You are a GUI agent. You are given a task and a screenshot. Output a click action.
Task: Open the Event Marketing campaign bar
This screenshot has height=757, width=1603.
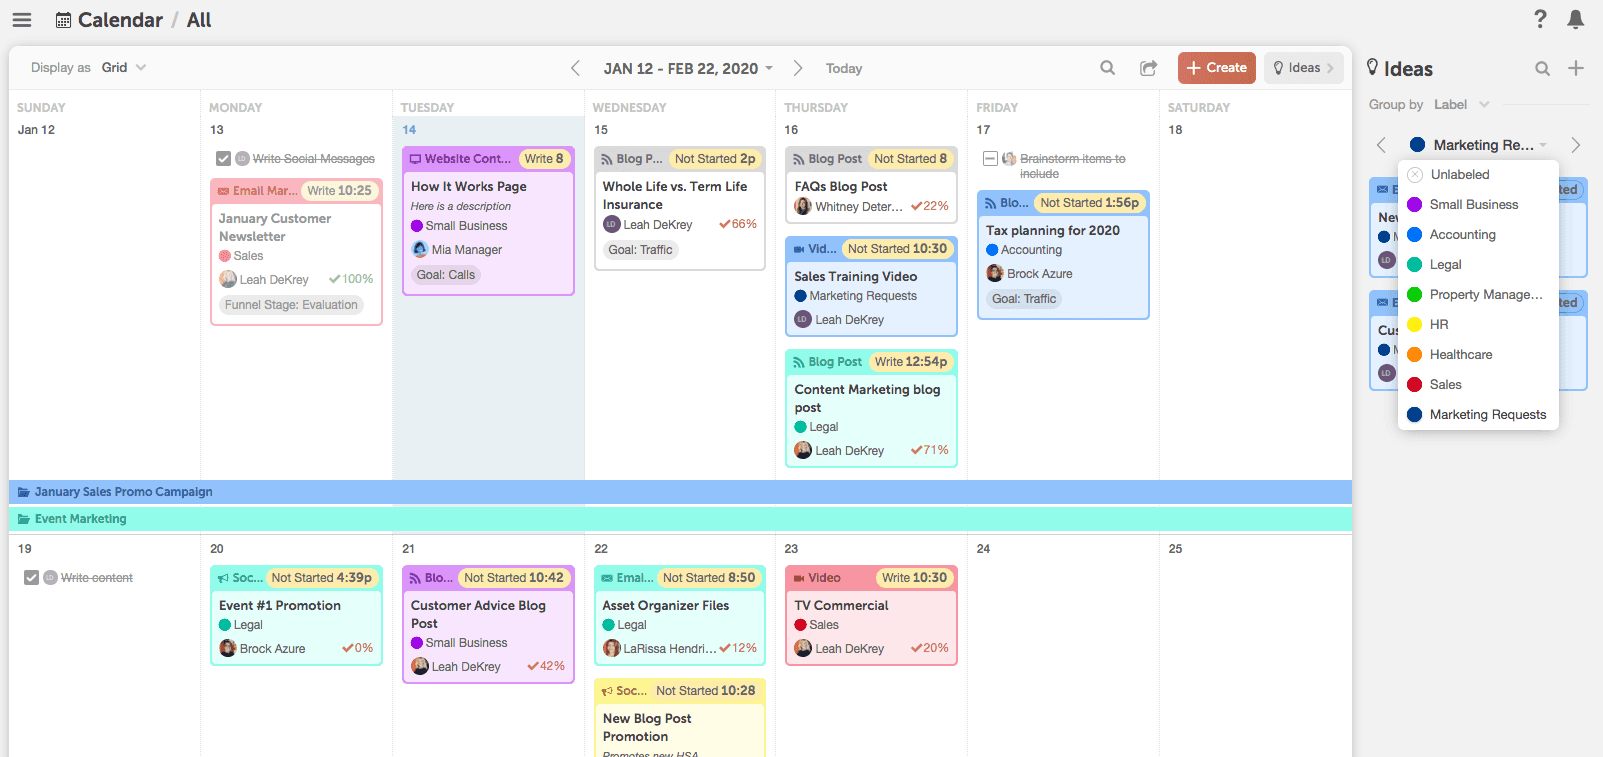680,519
